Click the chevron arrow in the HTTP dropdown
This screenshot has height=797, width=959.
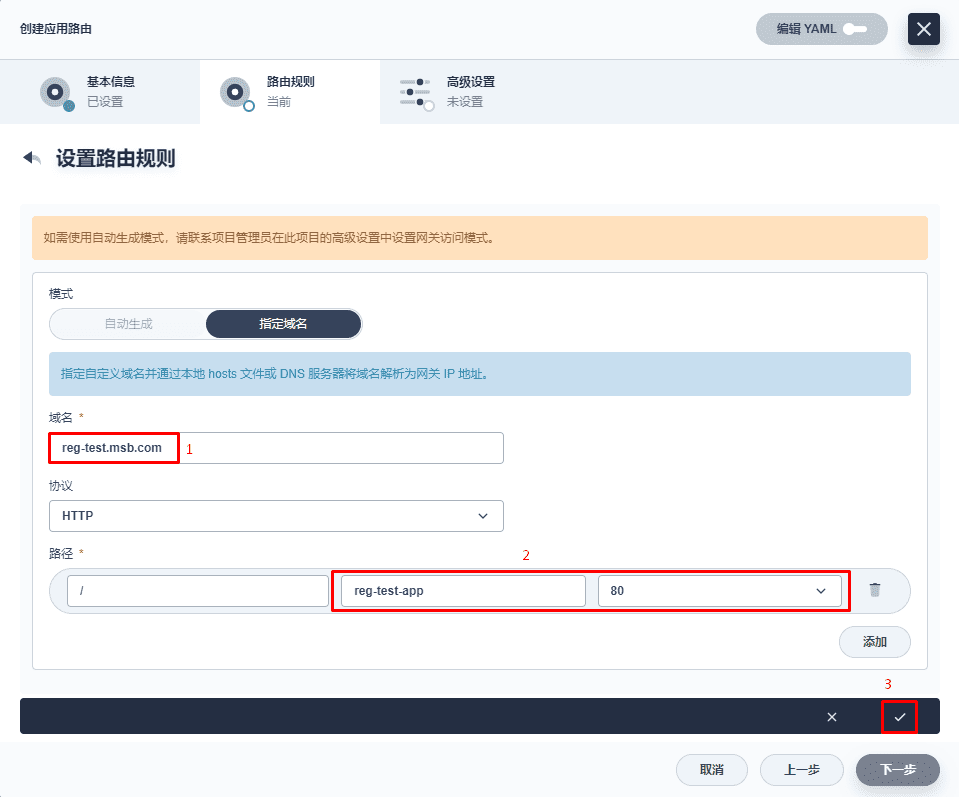[x=483, y=516]
